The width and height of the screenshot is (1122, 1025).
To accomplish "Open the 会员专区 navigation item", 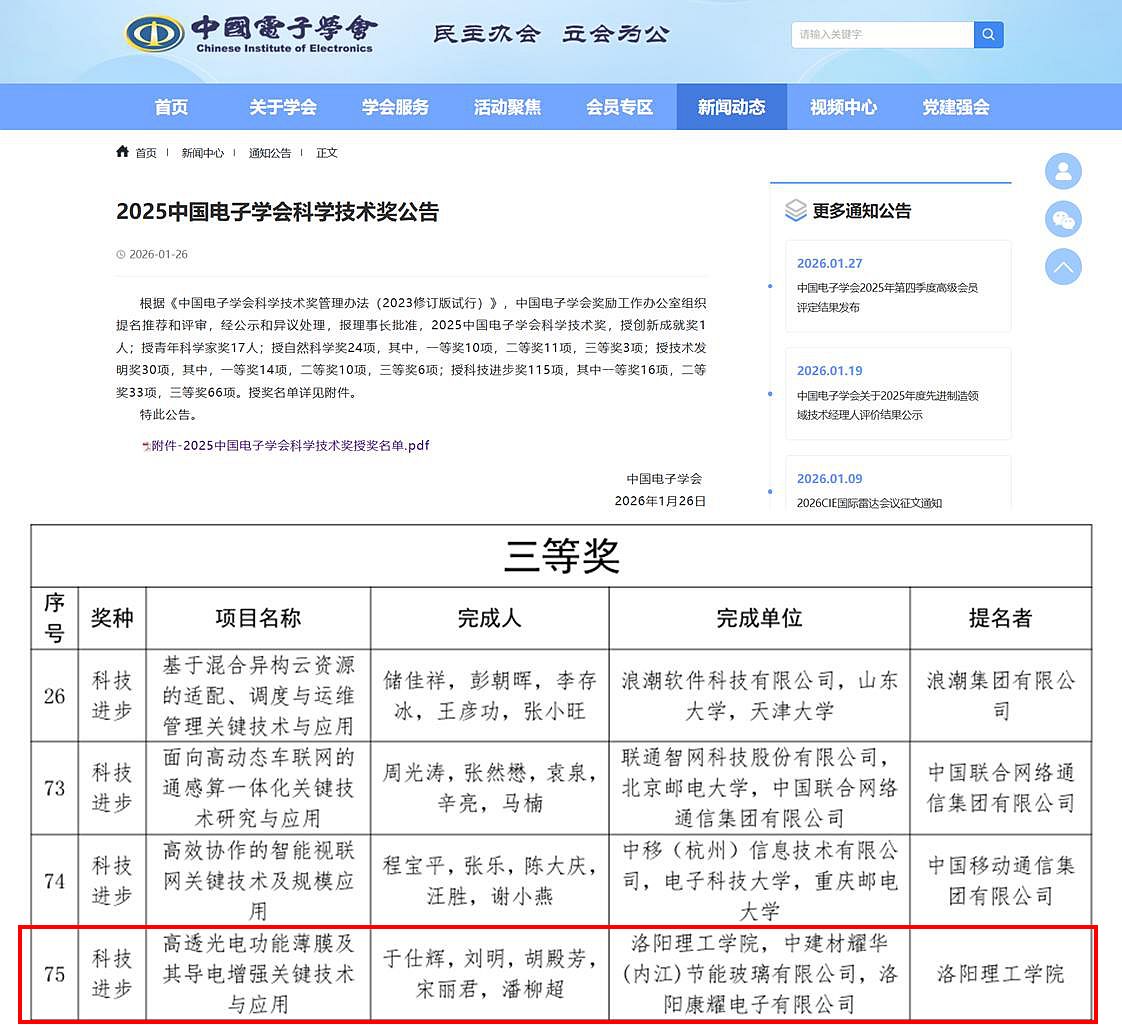I will click(x=619, y=108).
